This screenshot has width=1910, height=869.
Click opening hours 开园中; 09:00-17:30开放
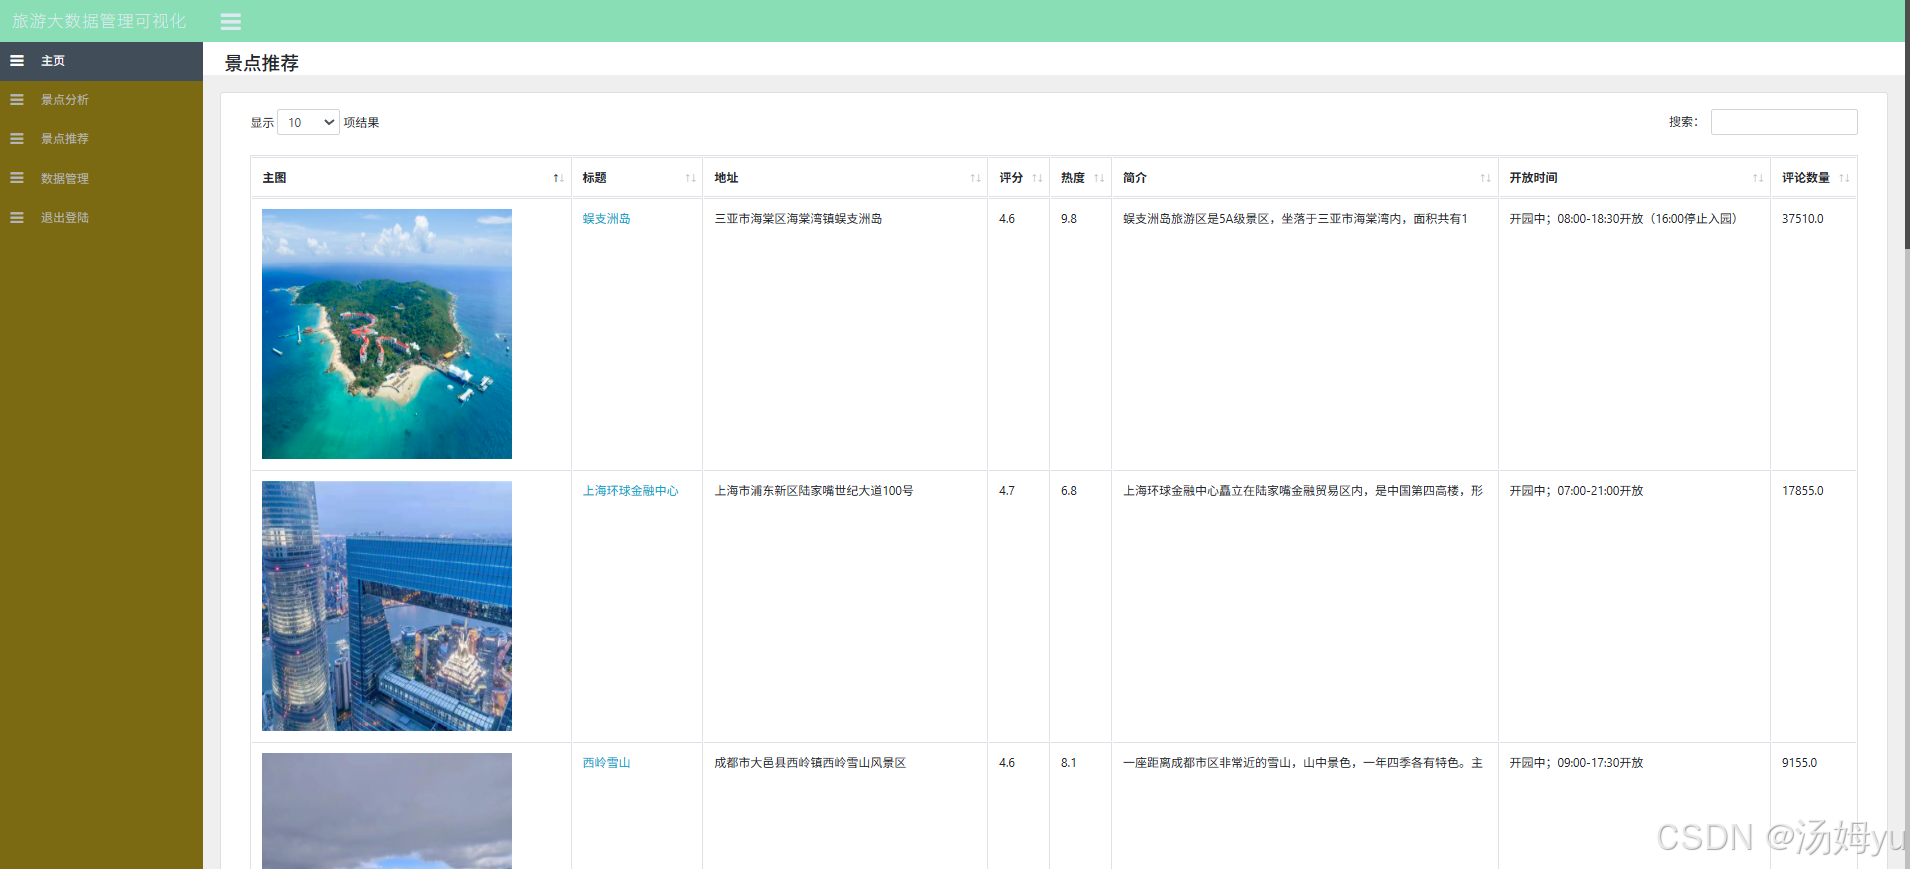(x=1577, y=763)
